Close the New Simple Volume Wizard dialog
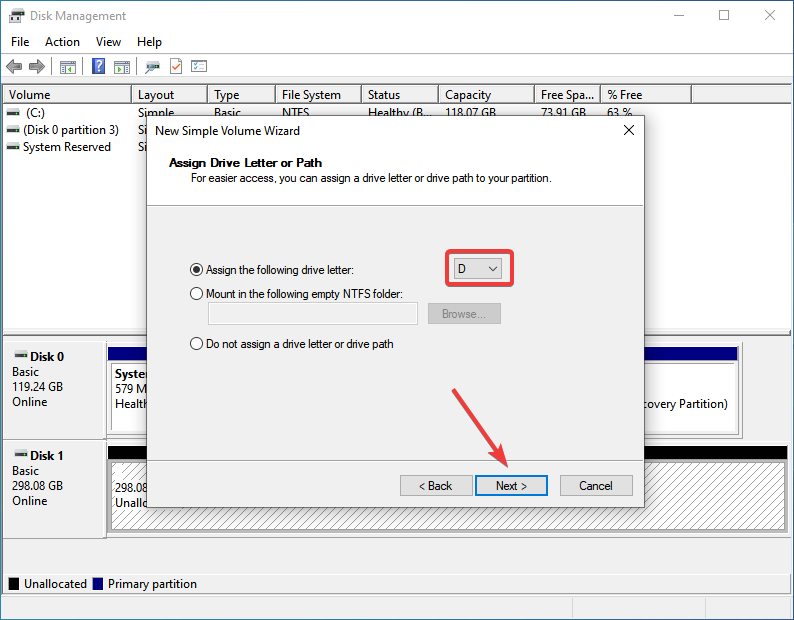 [629, 130]
